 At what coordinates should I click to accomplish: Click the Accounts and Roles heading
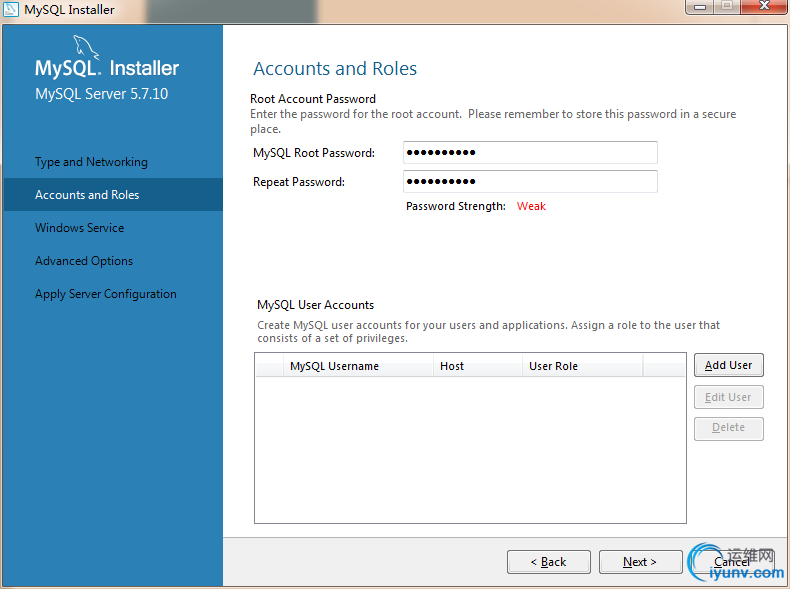(335, 69)
